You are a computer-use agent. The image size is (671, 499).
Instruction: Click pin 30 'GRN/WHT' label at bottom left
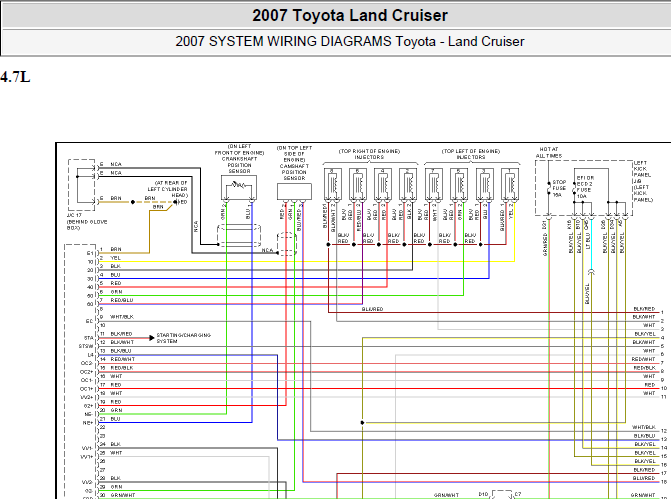[123, 495]
